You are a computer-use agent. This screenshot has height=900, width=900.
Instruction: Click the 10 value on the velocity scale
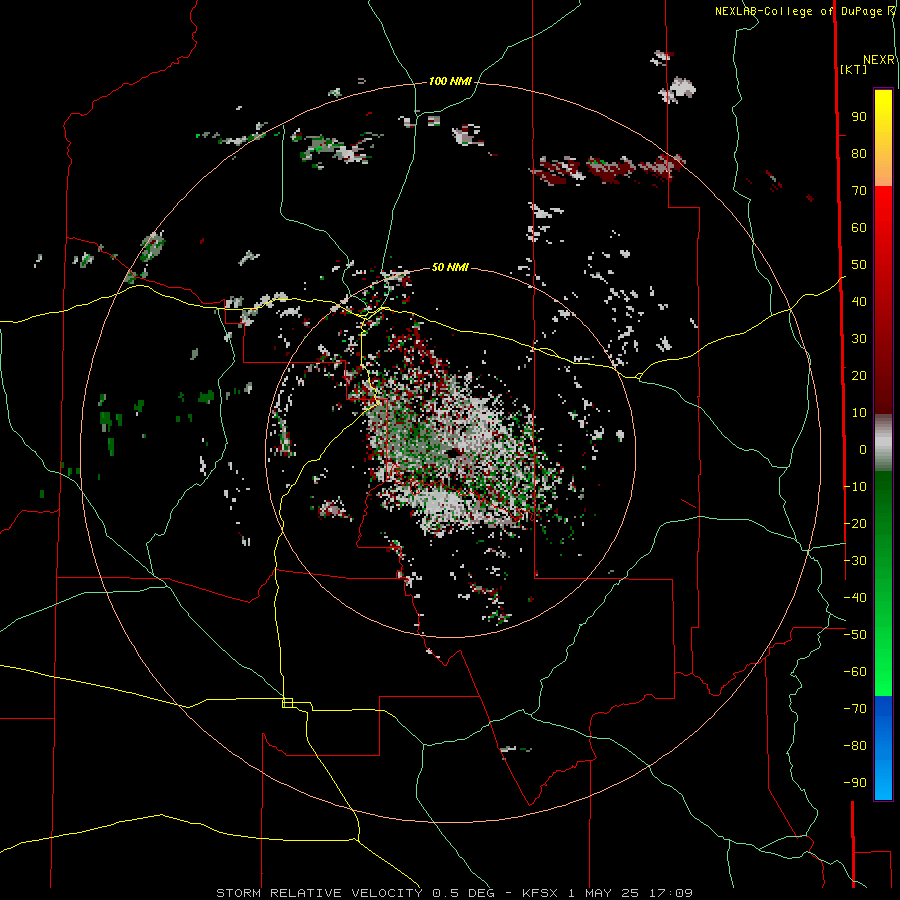(859, 413)
